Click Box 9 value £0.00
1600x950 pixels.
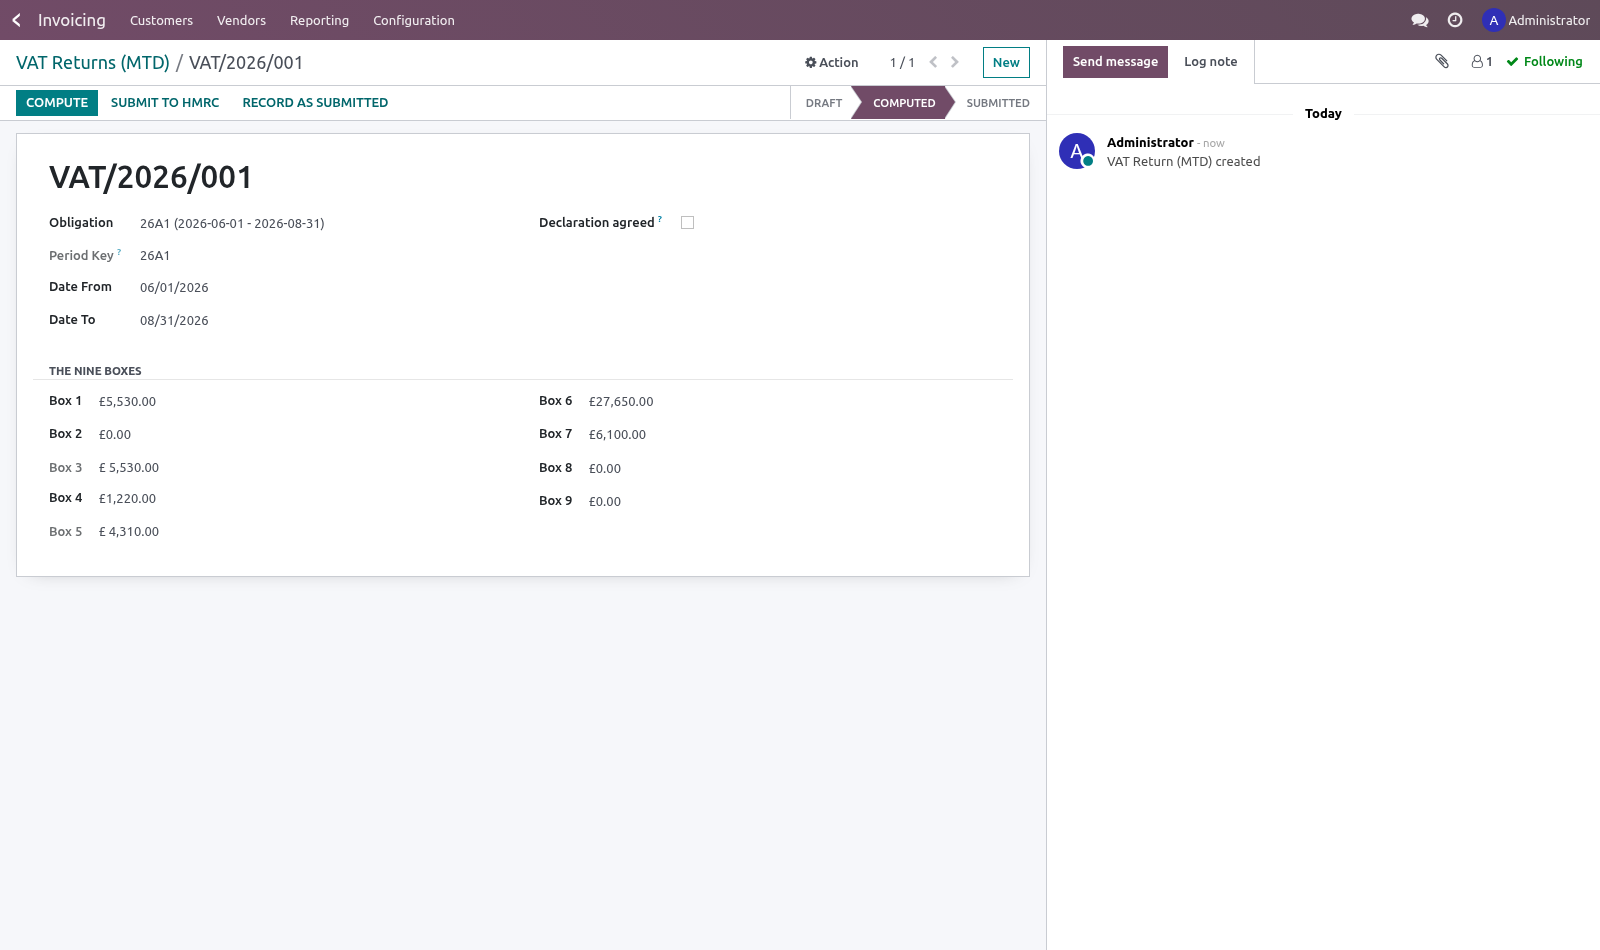[x=605, y=502]
